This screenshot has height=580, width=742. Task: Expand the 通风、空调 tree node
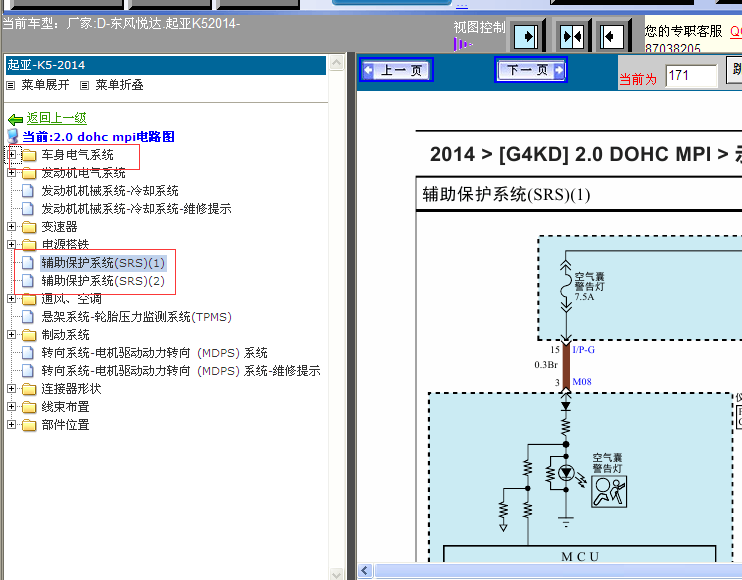(12, 299)
